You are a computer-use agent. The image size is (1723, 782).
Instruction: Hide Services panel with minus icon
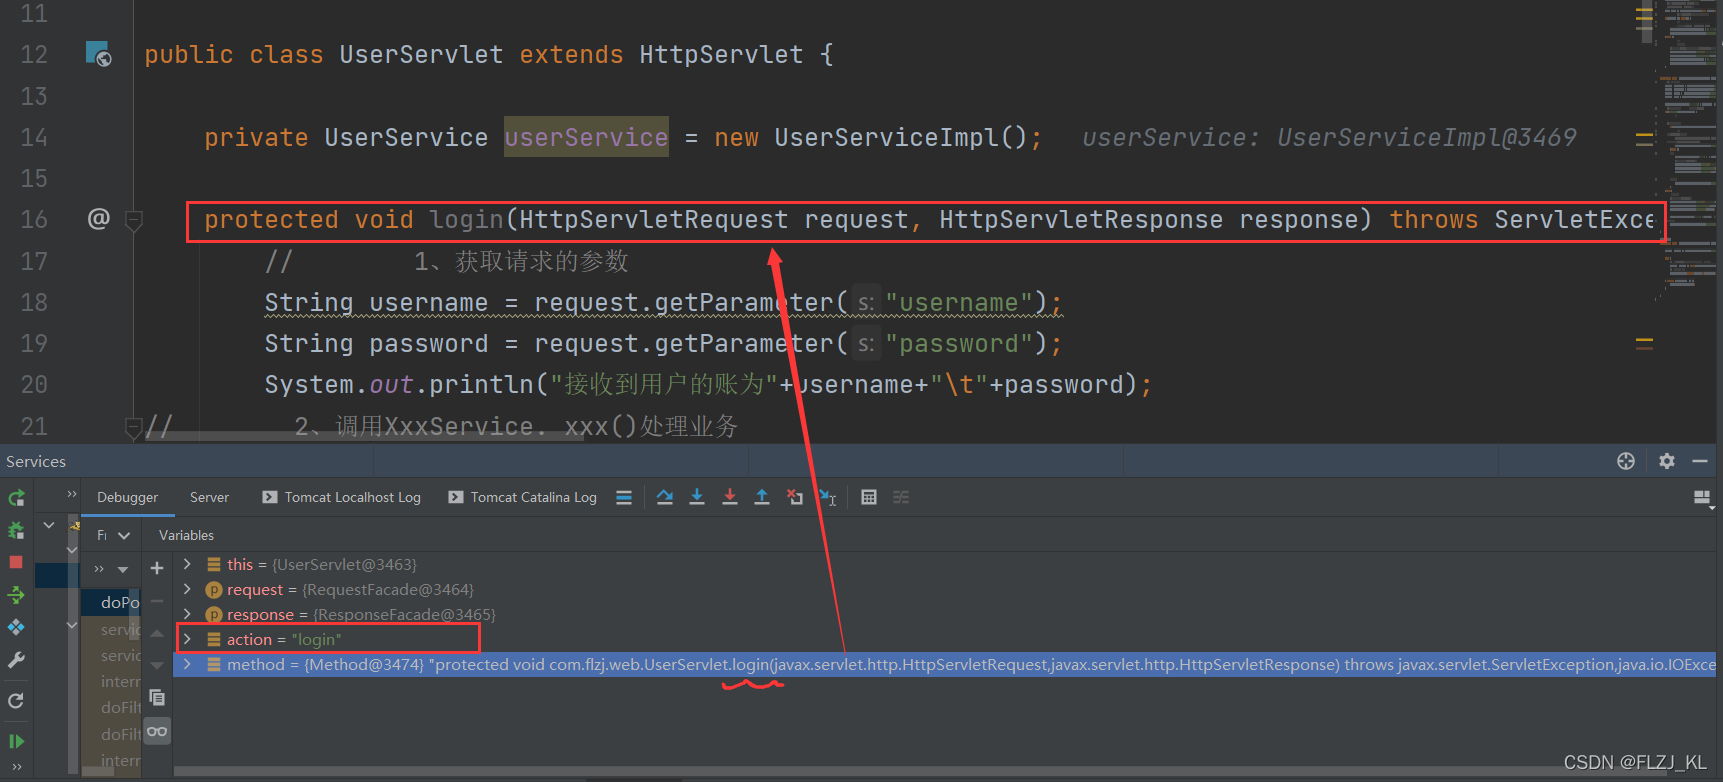(1700, 461)
